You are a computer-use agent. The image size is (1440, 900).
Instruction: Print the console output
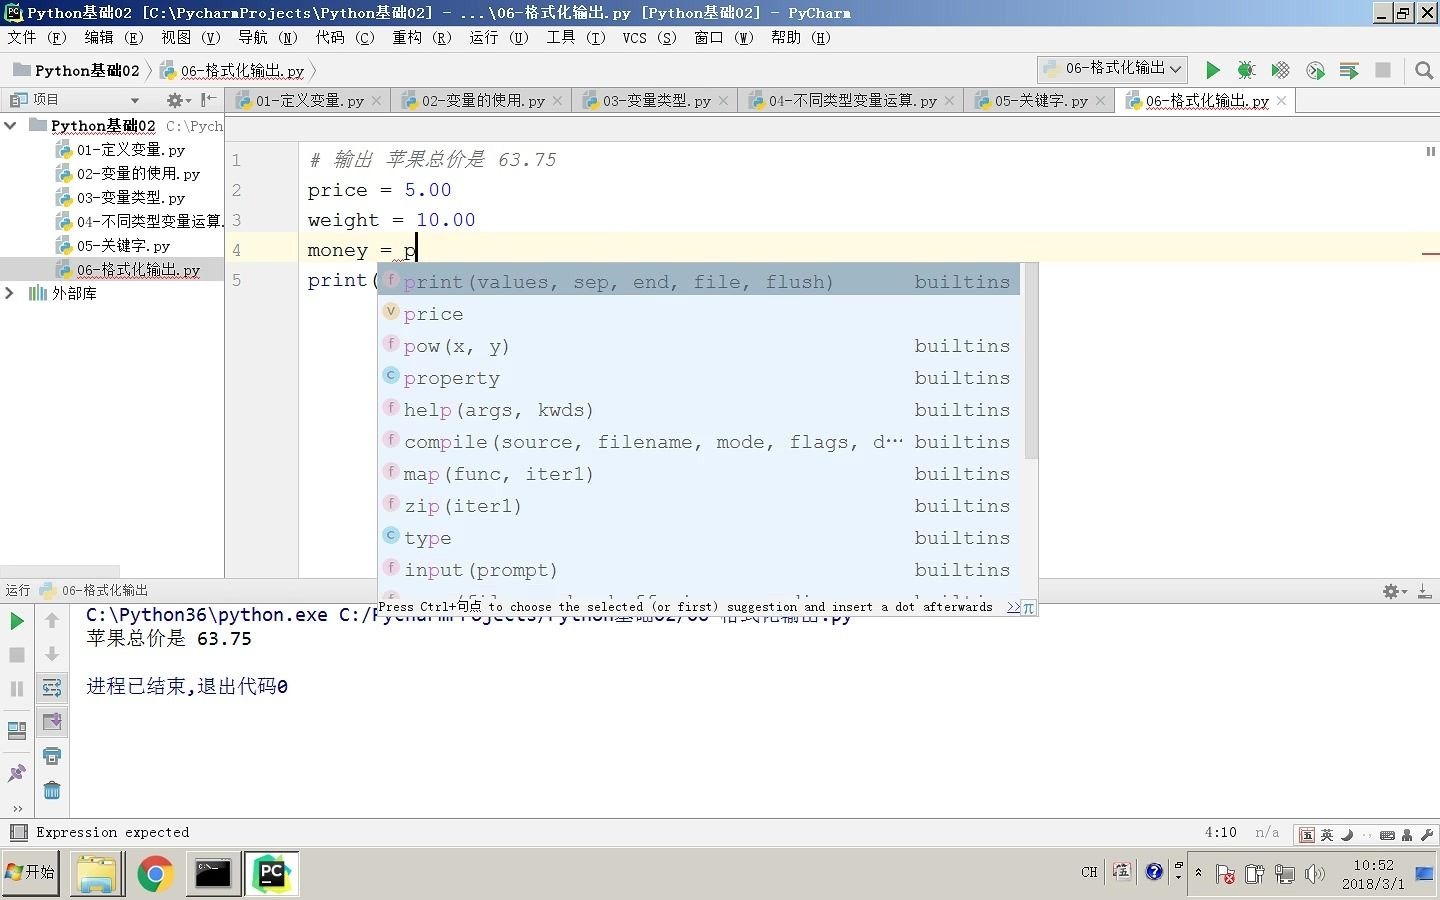52,756
